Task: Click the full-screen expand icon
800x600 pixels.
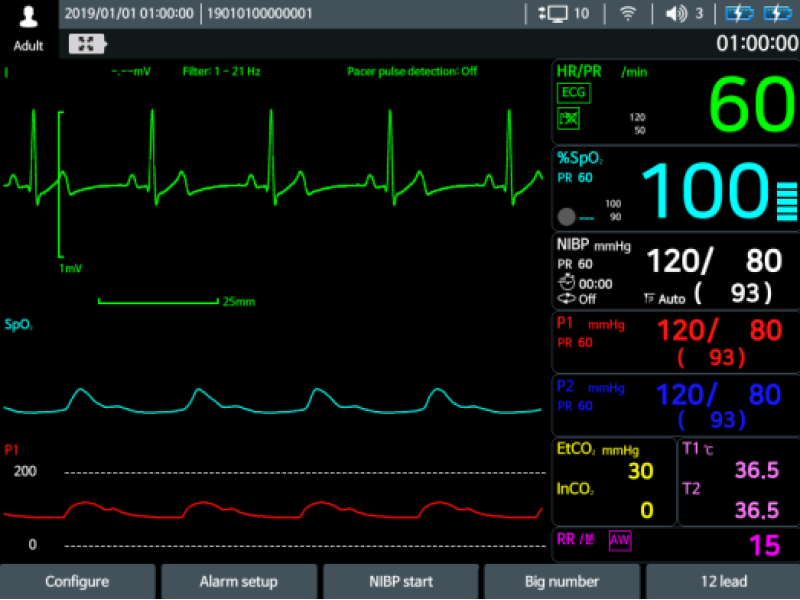Action: click(x=86, y=44)
